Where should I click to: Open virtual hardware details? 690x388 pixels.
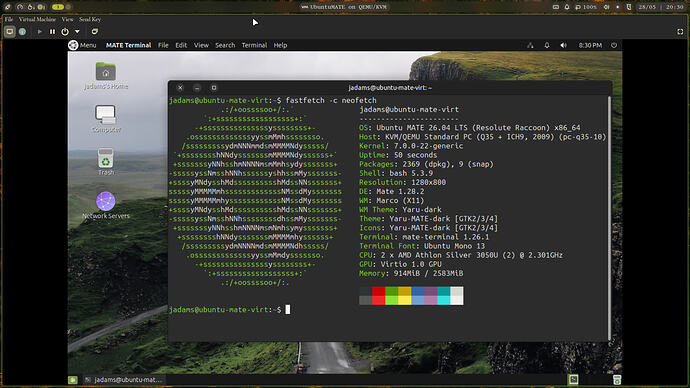[22, 32]
